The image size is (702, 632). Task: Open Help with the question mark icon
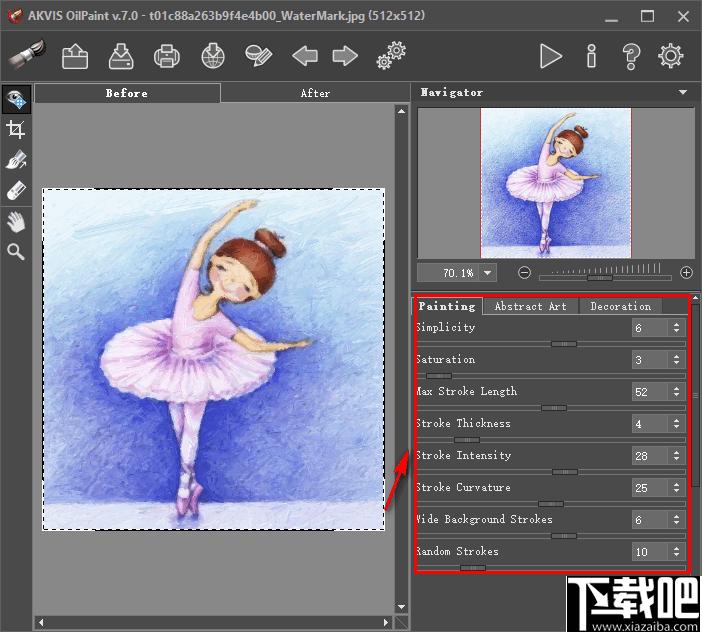tap(631, 56)
